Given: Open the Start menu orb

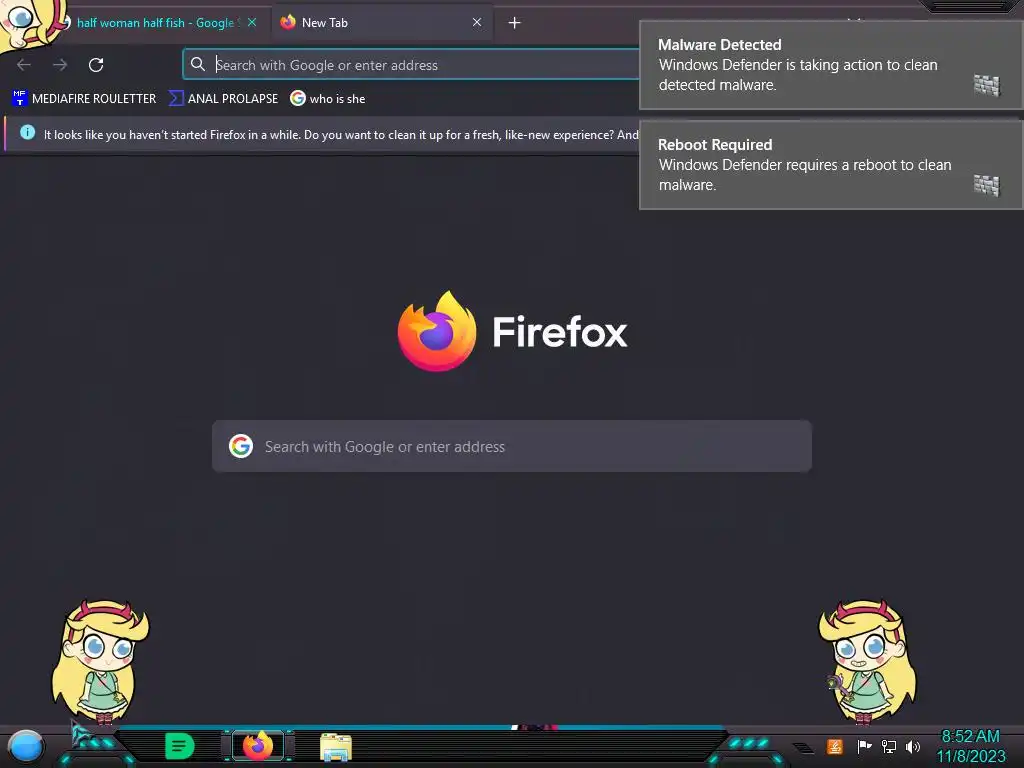Looking at the screenshot, I should tap(26, 747).
